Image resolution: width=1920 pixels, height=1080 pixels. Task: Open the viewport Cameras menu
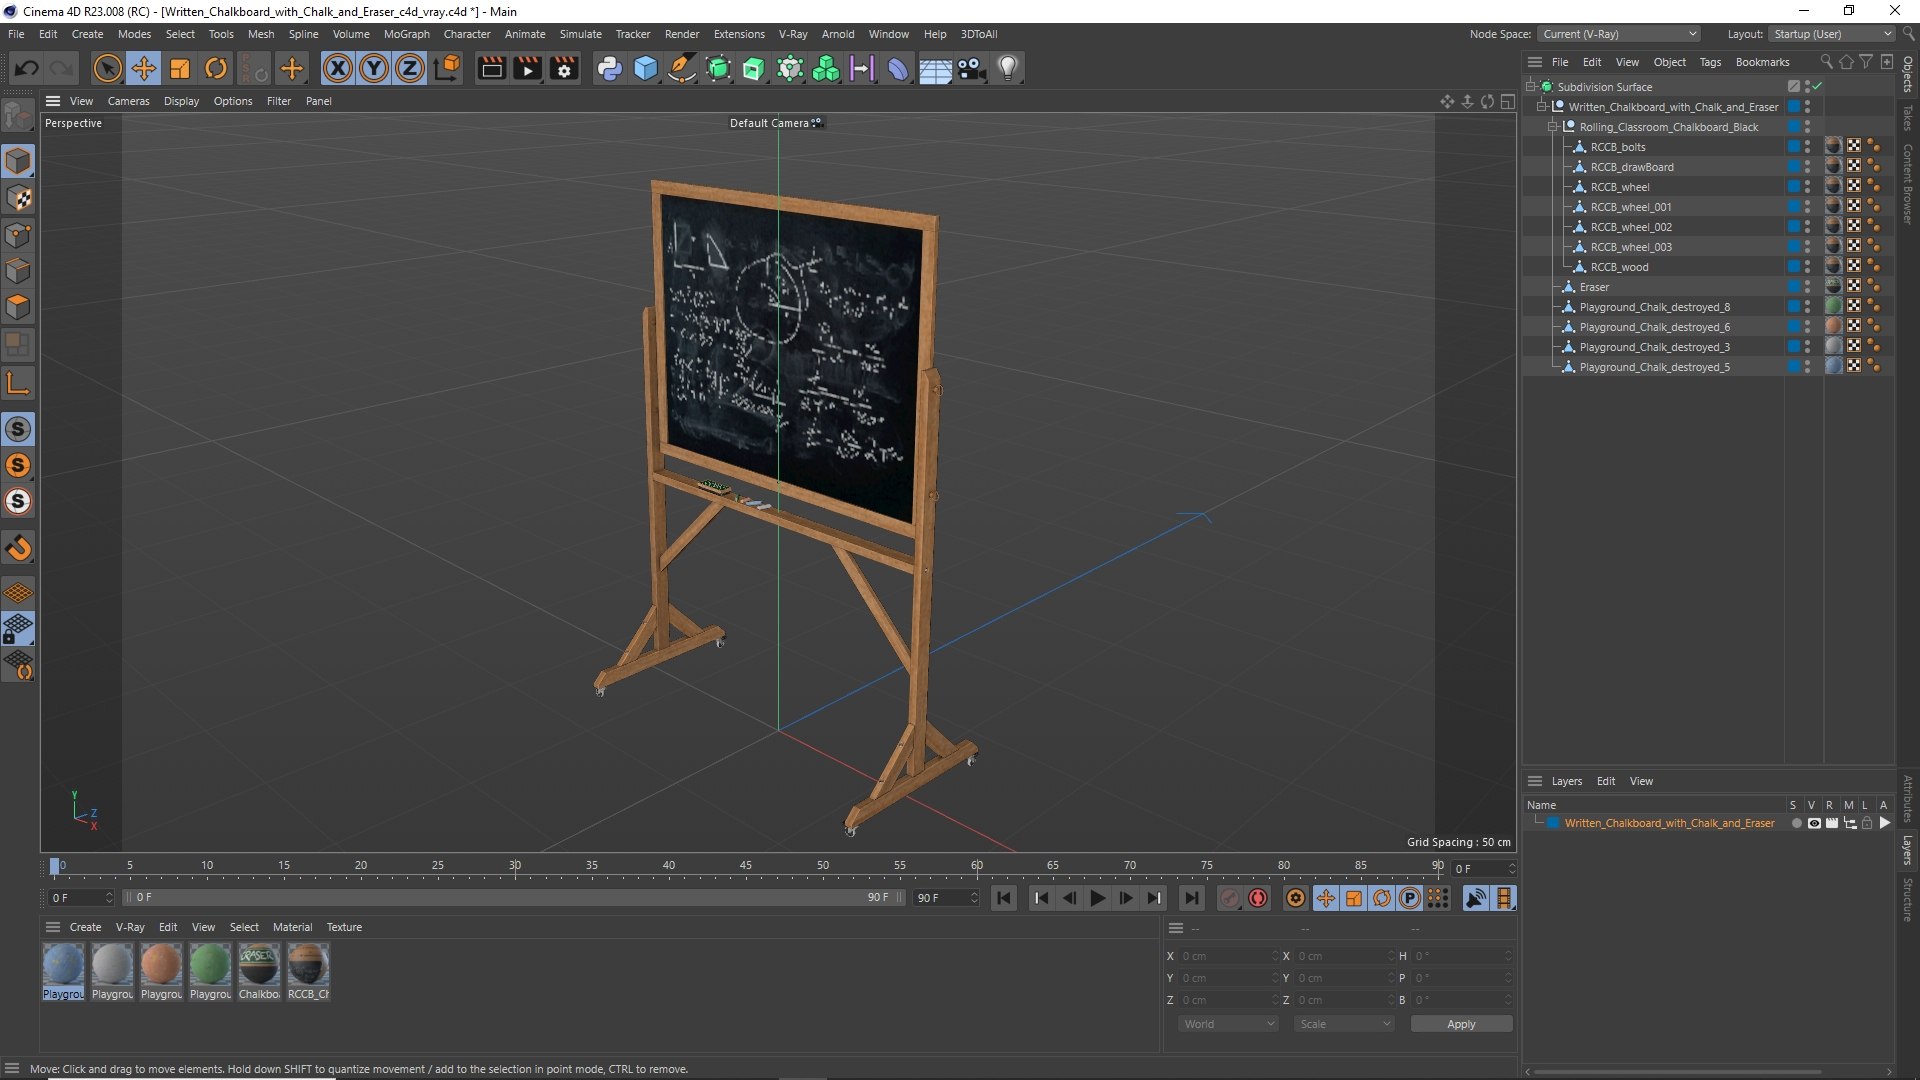tap(128, 101)
